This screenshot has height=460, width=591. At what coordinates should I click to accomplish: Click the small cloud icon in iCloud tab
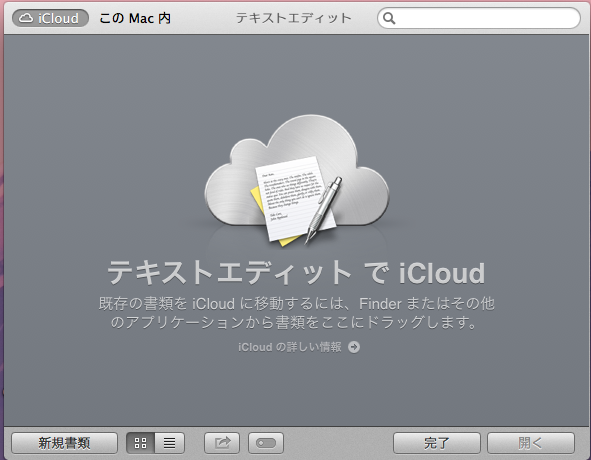tap(26, 18)
